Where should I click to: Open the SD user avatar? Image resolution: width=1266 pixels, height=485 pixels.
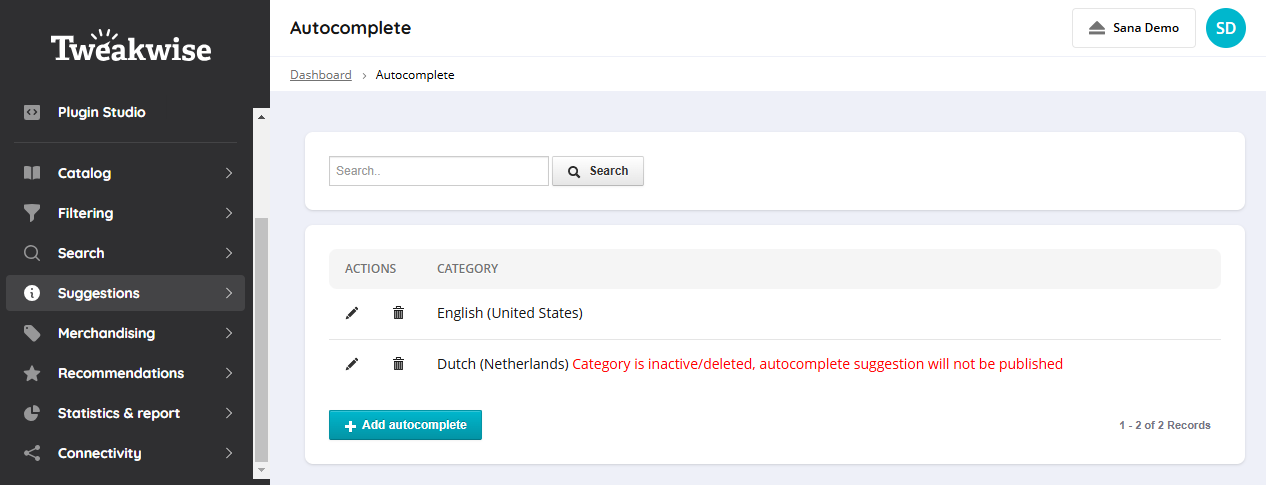coord(1226,28)
